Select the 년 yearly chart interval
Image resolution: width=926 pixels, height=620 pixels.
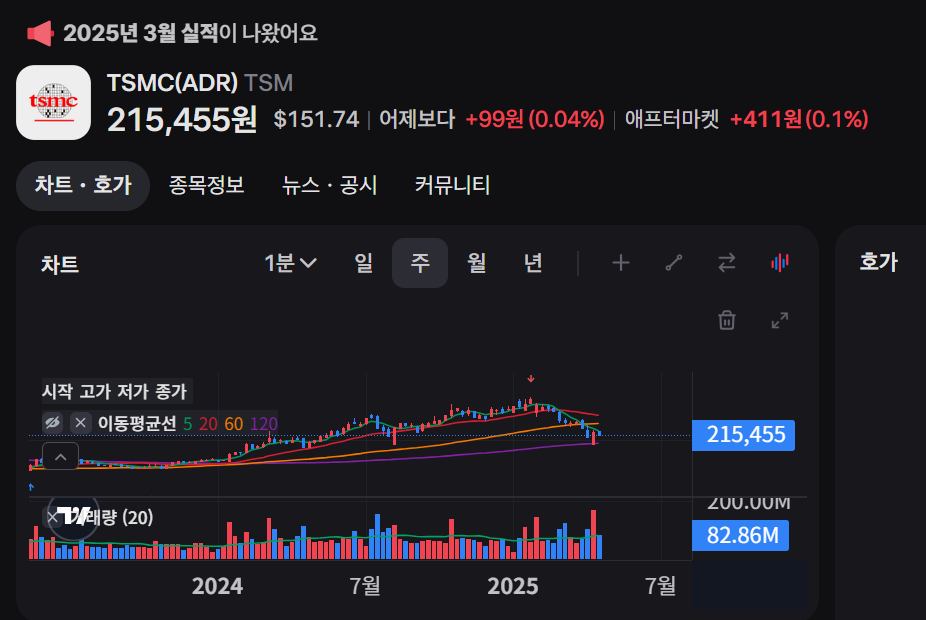[x=533, y=263]
